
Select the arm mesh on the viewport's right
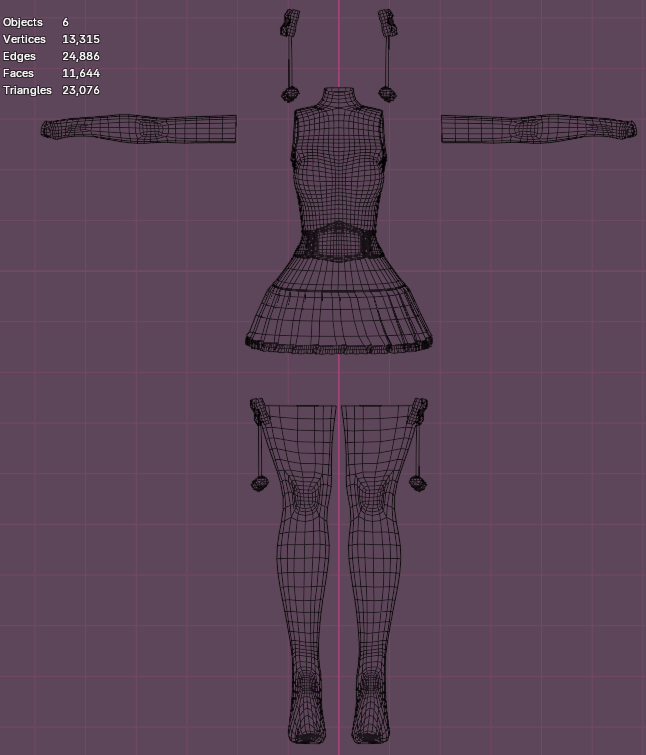click(x=539, y=129)
